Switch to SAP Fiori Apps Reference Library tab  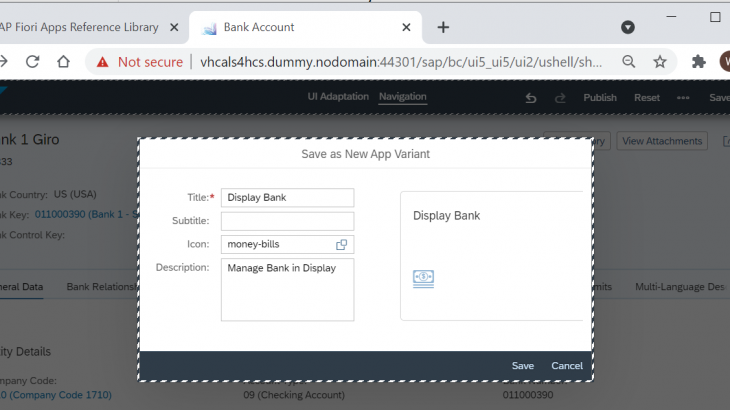(79, 27)
